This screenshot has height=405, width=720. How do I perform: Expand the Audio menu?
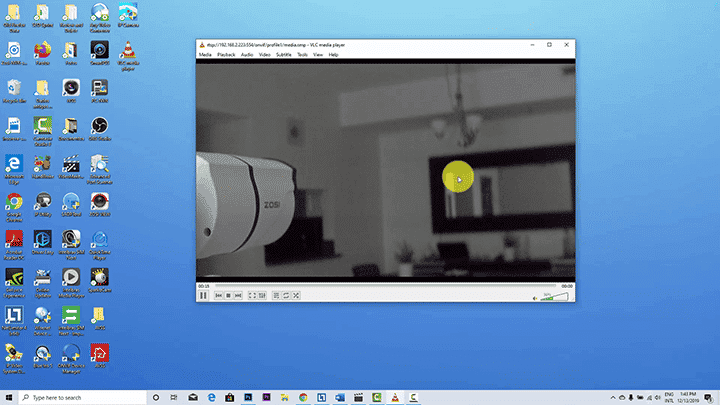point(246,55)
